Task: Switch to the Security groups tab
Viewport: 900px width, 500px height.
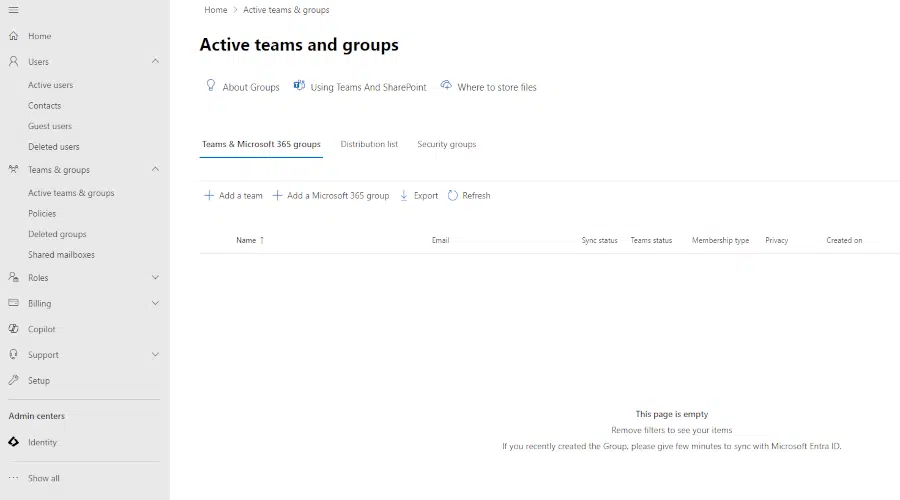Action: 446,144
